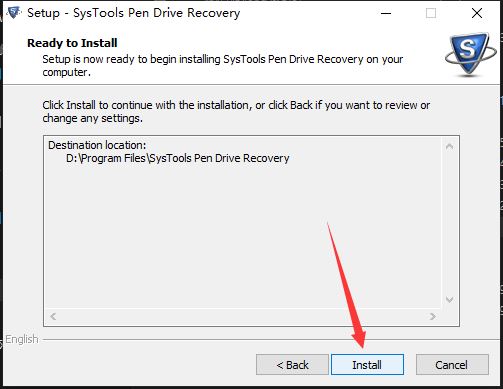The height and width of the screenshot is (389, 503).
Task: Click the setup icon in the title bar
Action: [14, 13]
